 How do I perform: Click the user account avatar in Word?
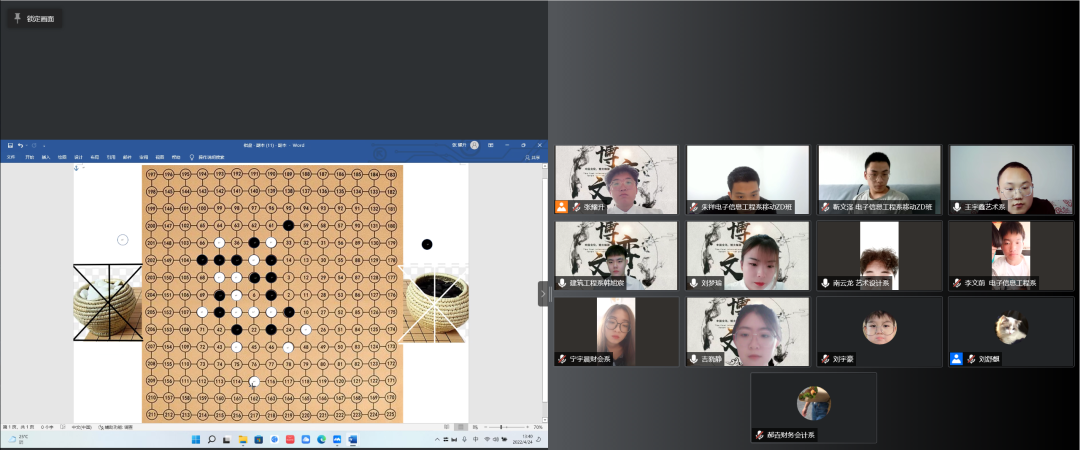[475, 145]
